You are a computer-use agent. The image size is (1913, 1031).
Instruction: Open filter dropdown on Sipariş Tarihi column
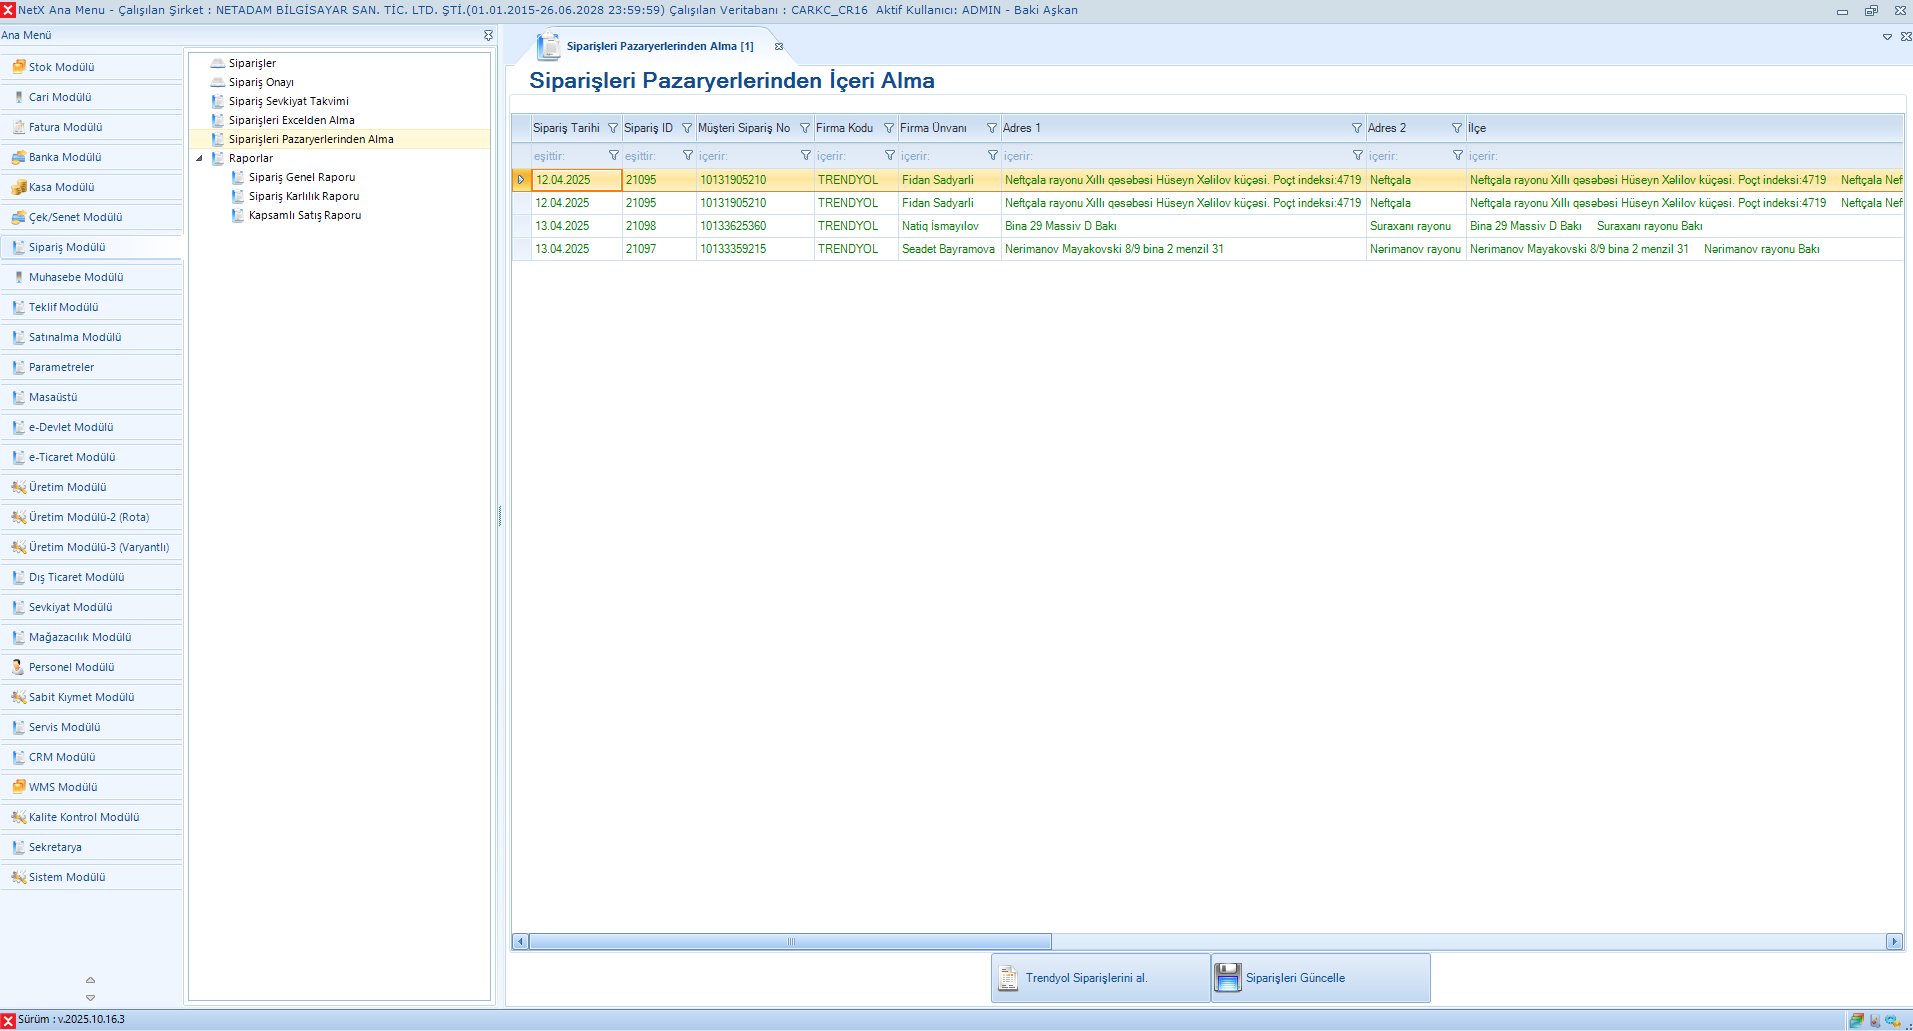coord(613,128)
